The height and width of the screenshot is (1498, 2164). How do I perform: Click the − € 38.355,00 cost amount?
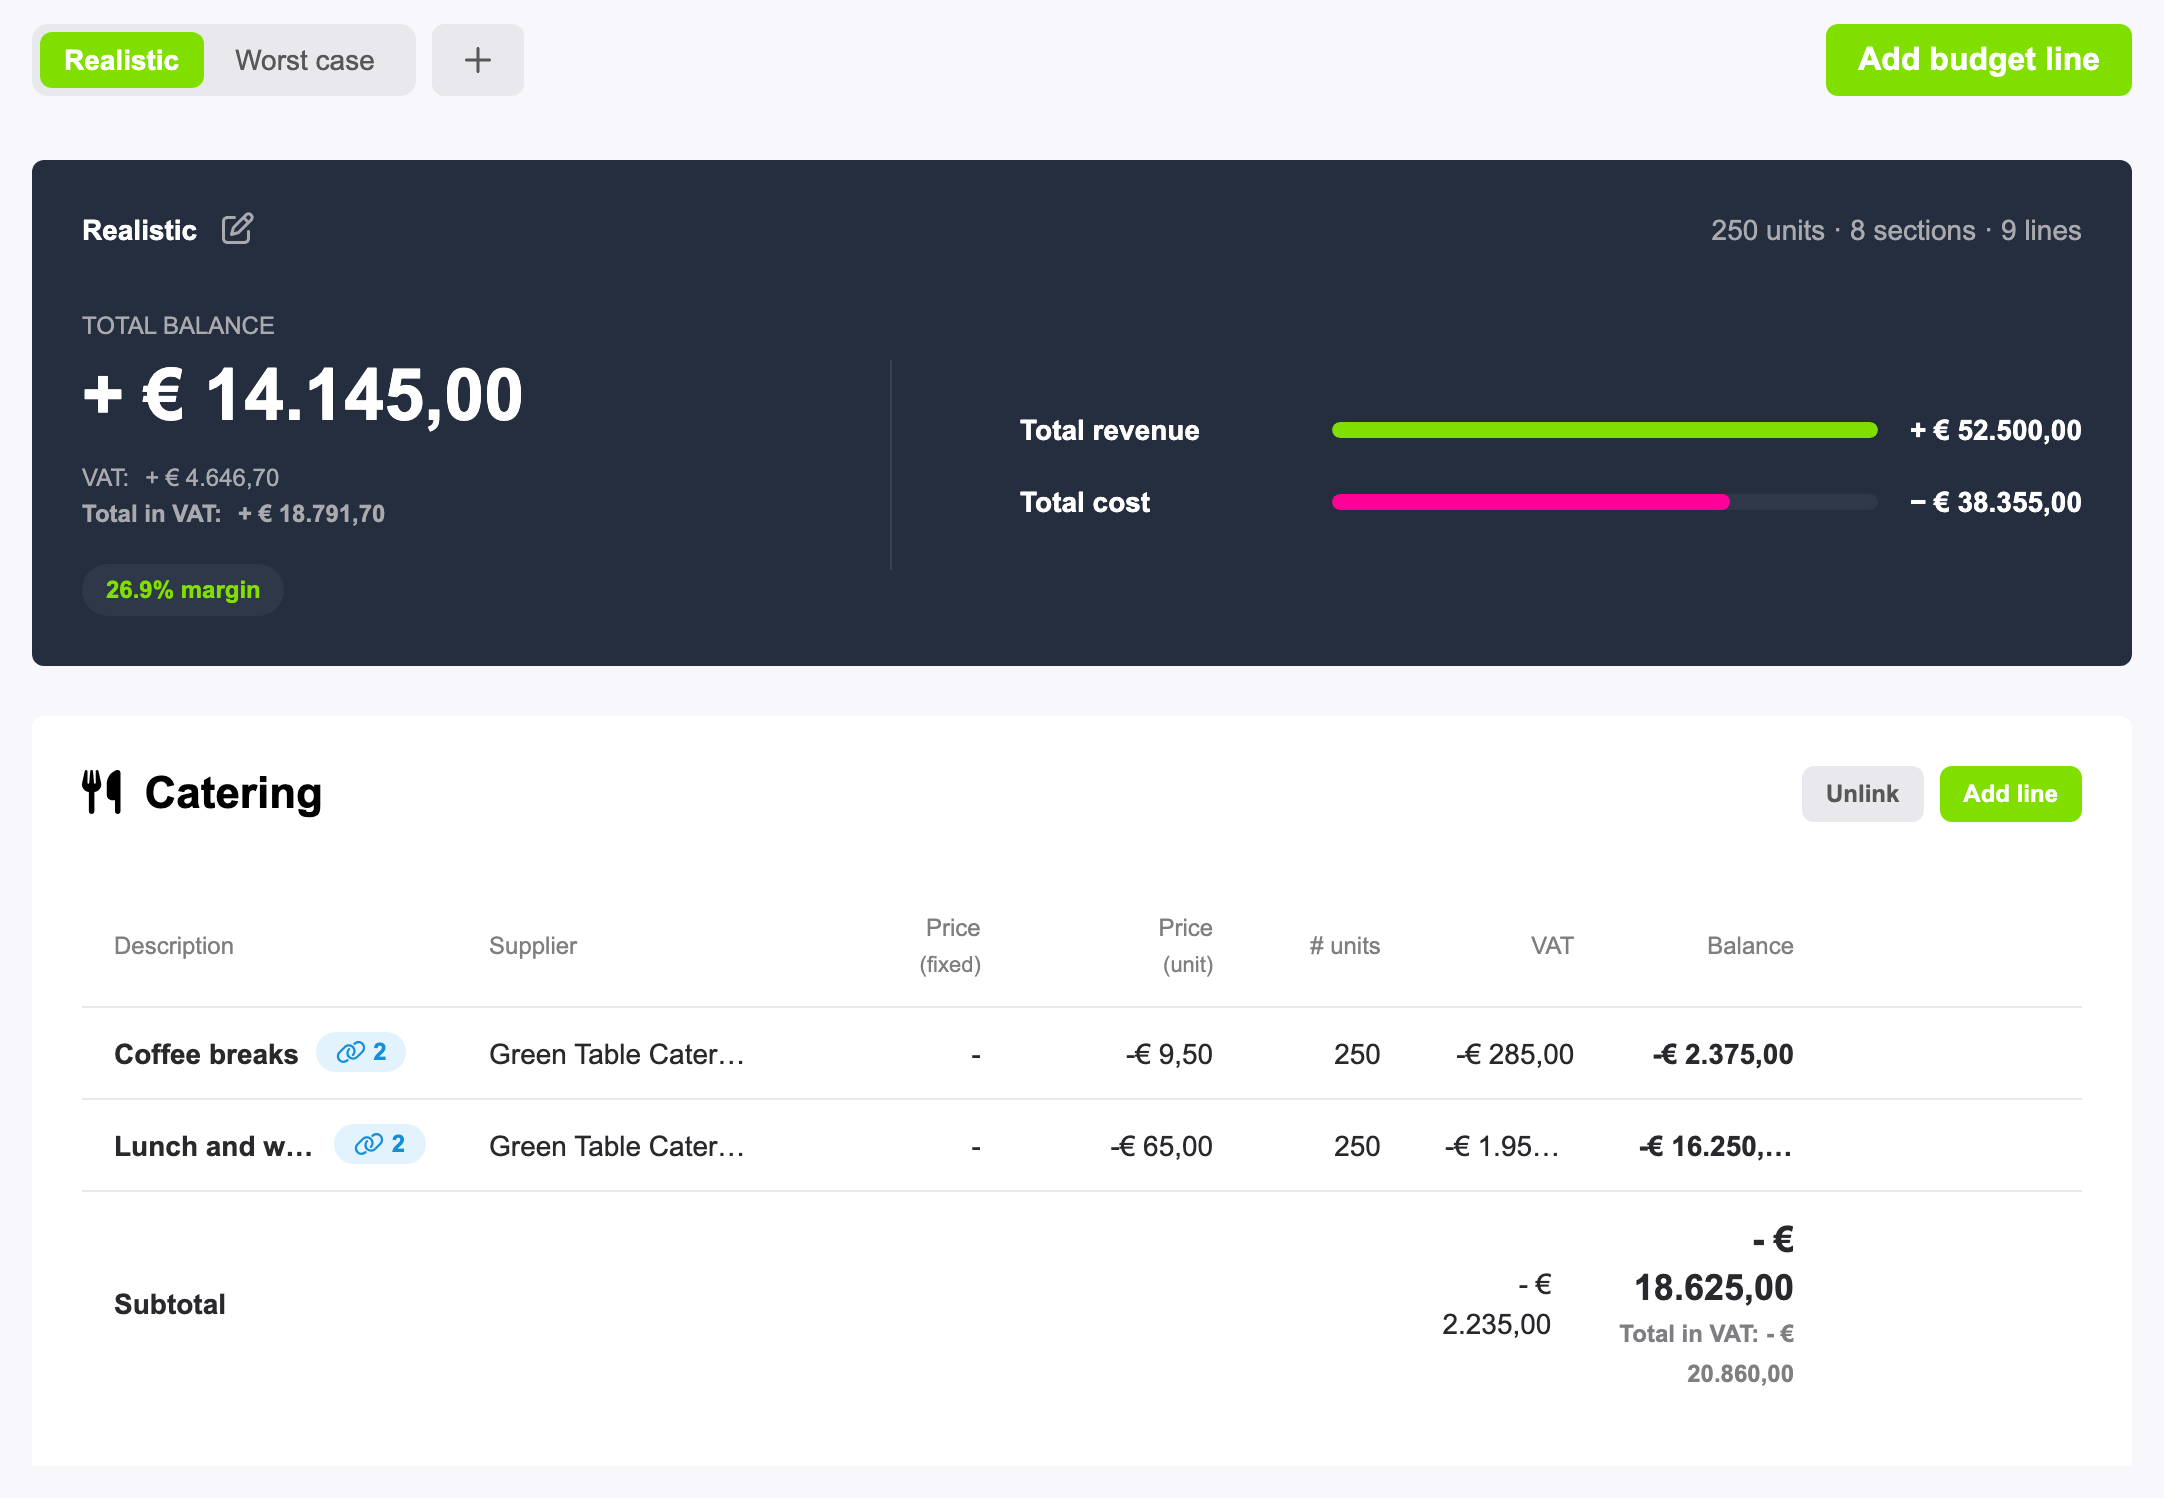1996,502
